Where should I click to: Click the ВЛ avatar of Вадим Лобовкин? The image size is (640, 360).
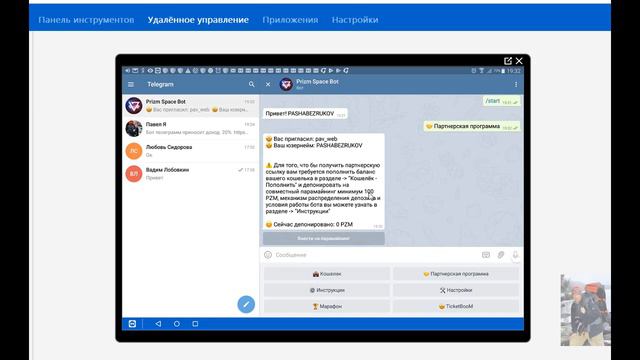134,173
